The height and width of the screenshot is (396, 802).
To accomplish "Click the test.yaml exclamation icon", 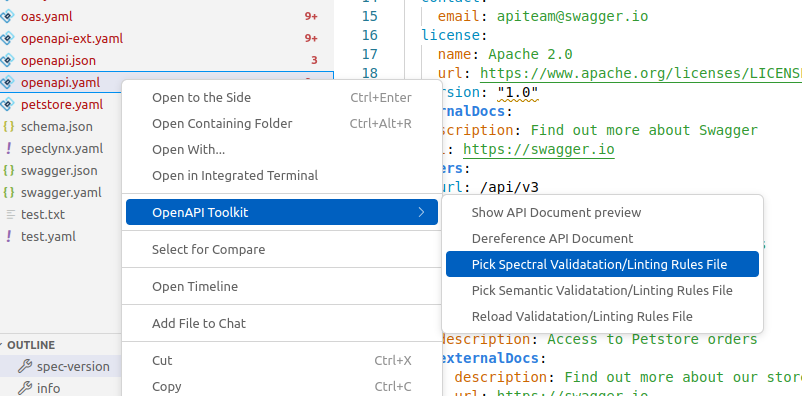I will click(x=8, y=237).
